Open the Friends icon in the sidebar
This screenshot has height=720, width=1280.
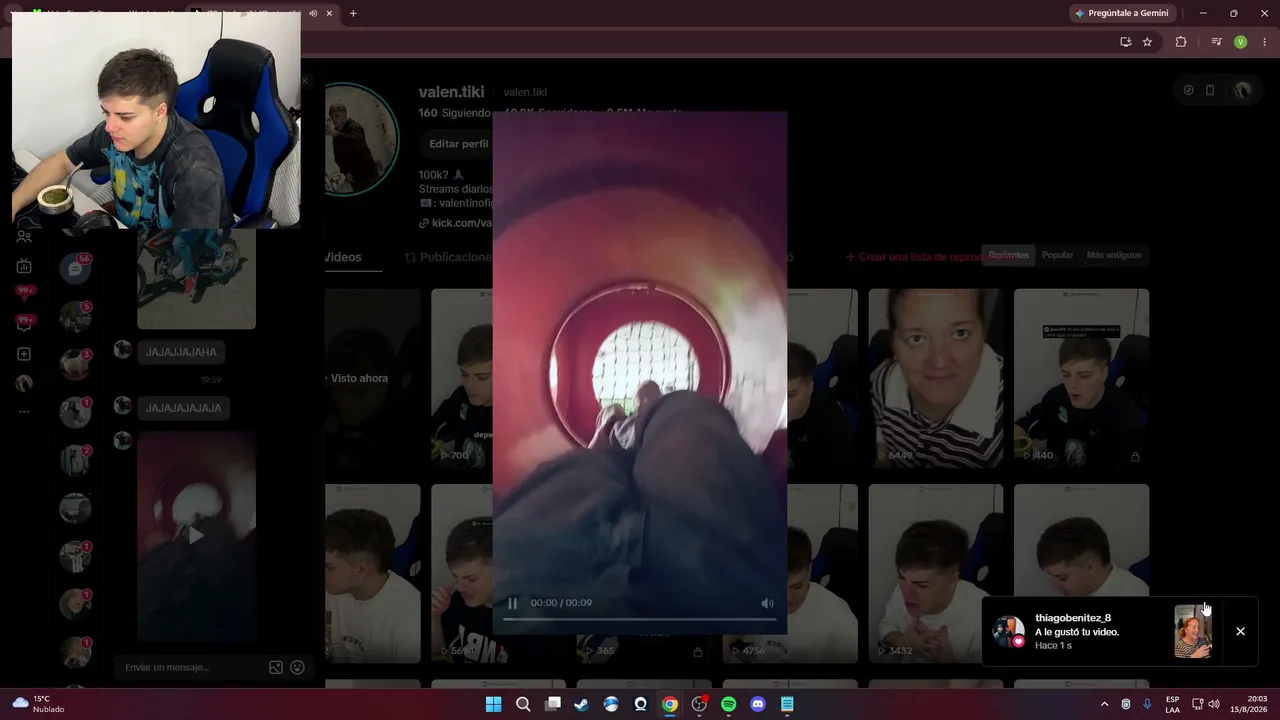tap(24, 237)
